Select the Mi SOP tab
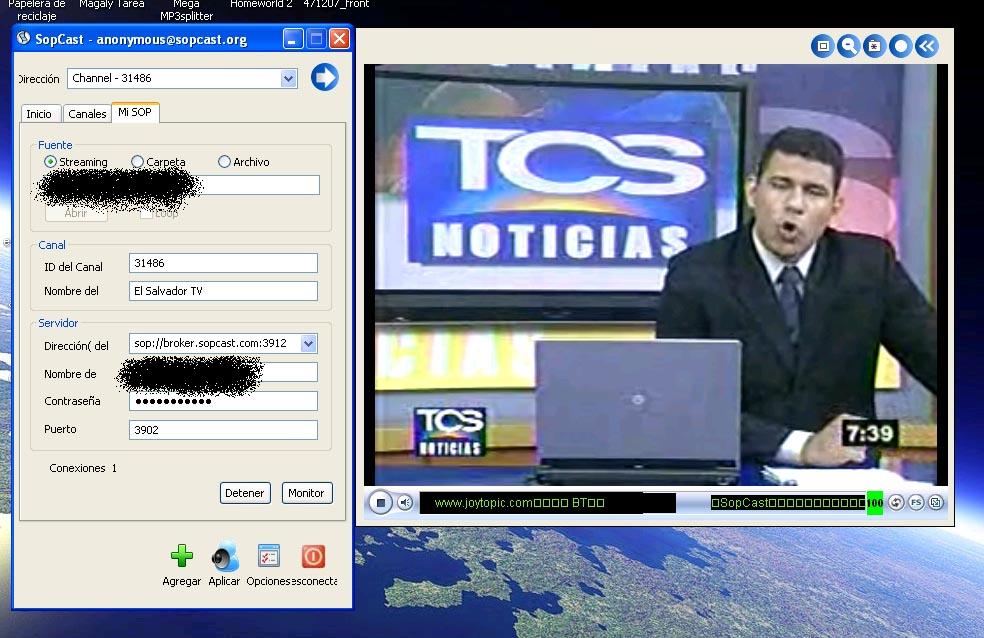Viewport: 984px width, 638px height. (135, 112)
